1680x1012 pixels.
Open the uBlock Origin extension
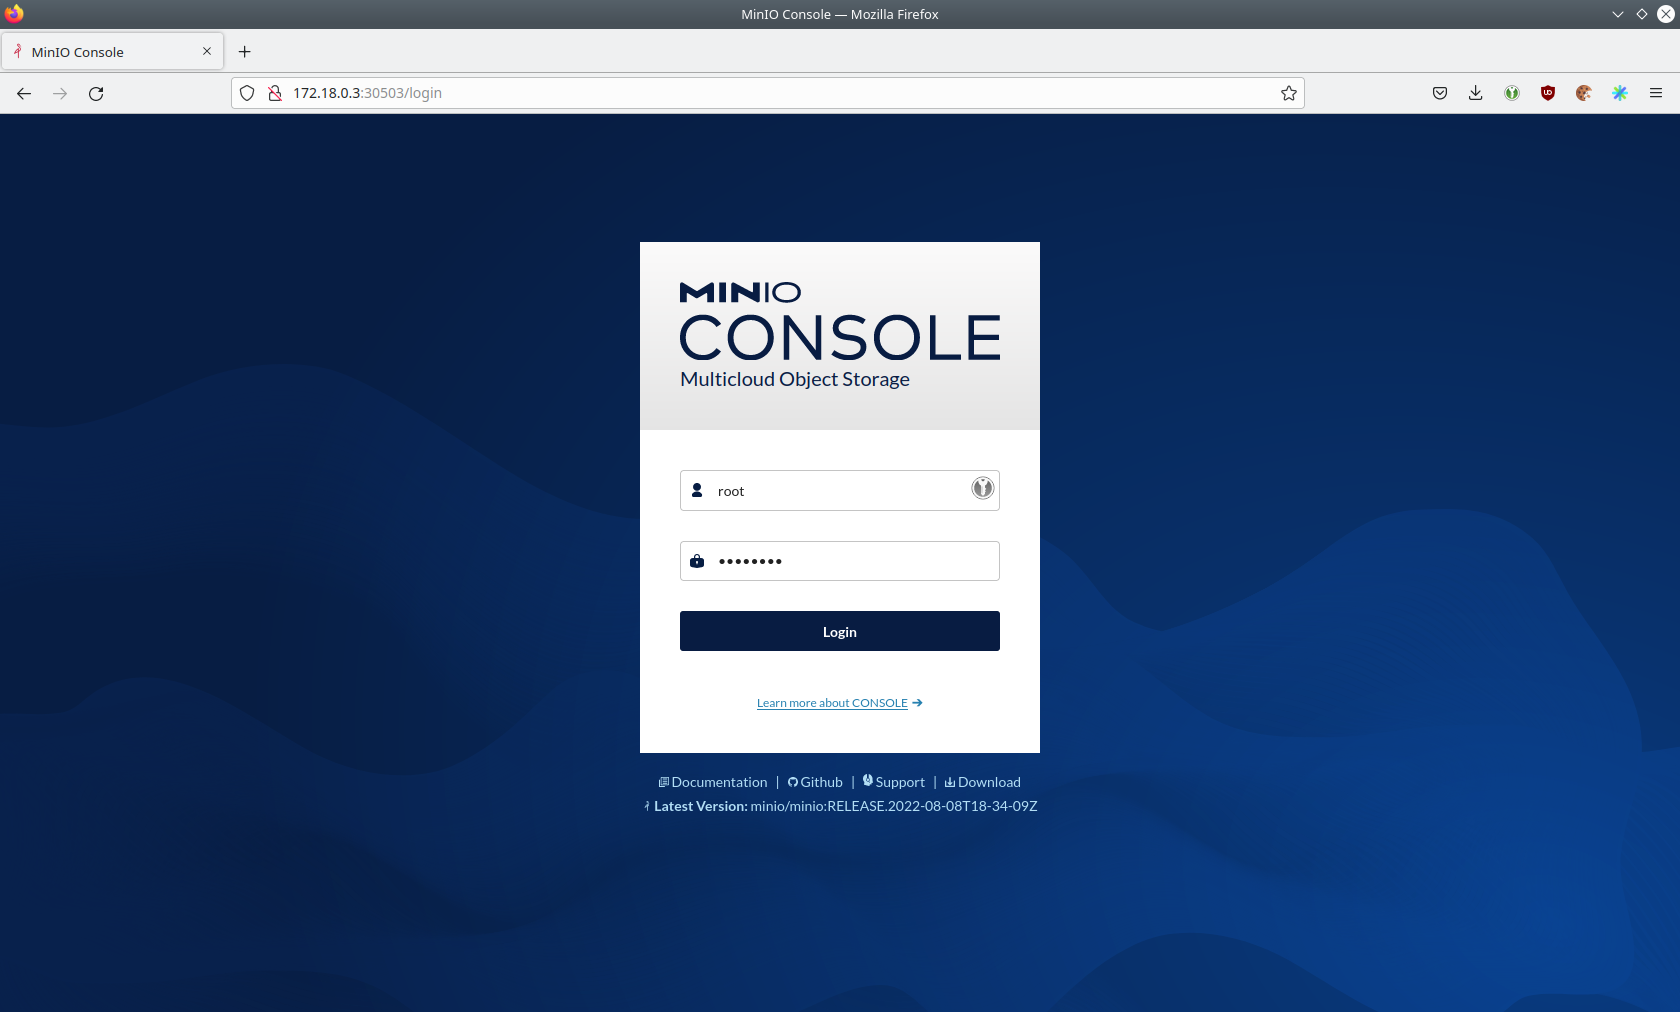pyautogui.click(x=1547, y=93)
